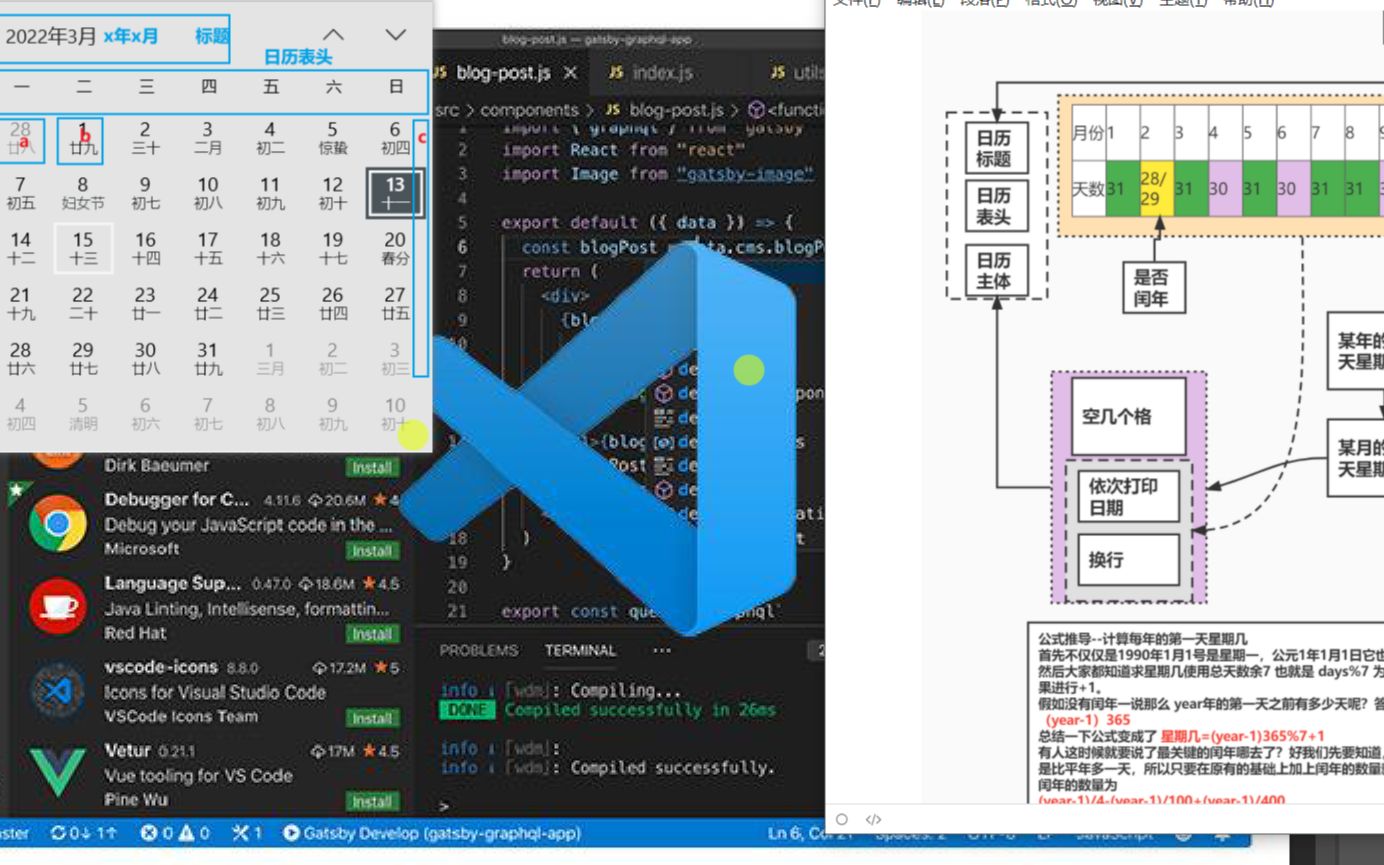Click the 月份 header cell in the table

click(x=1088, y=133)
